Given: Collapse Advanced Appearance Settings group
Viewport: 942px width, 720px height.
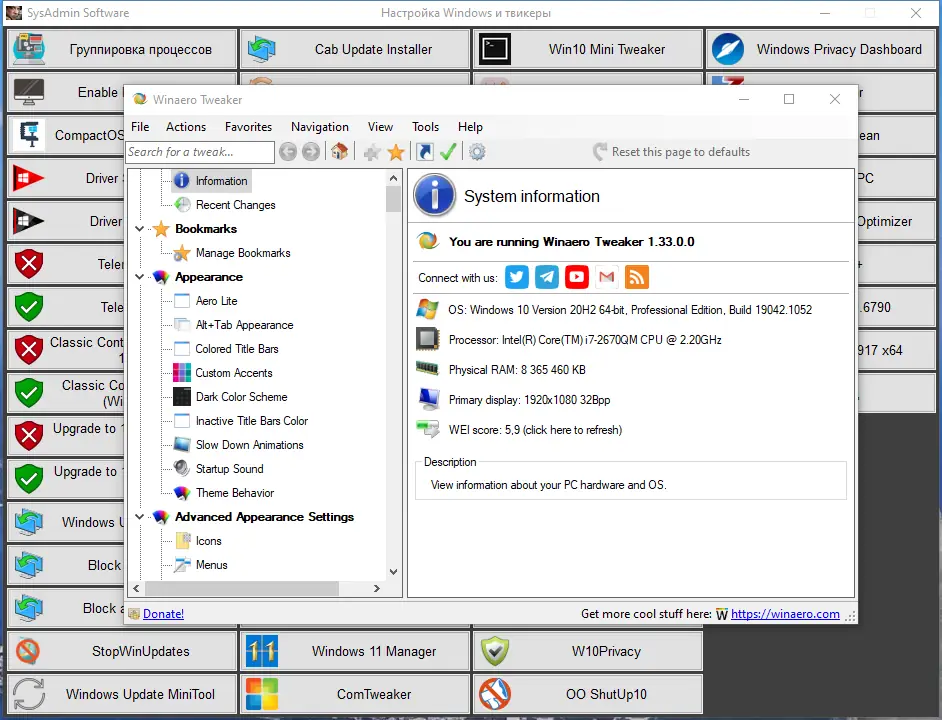Looking at the screenshot, I should pyautogui.click(x=139, y=517).
